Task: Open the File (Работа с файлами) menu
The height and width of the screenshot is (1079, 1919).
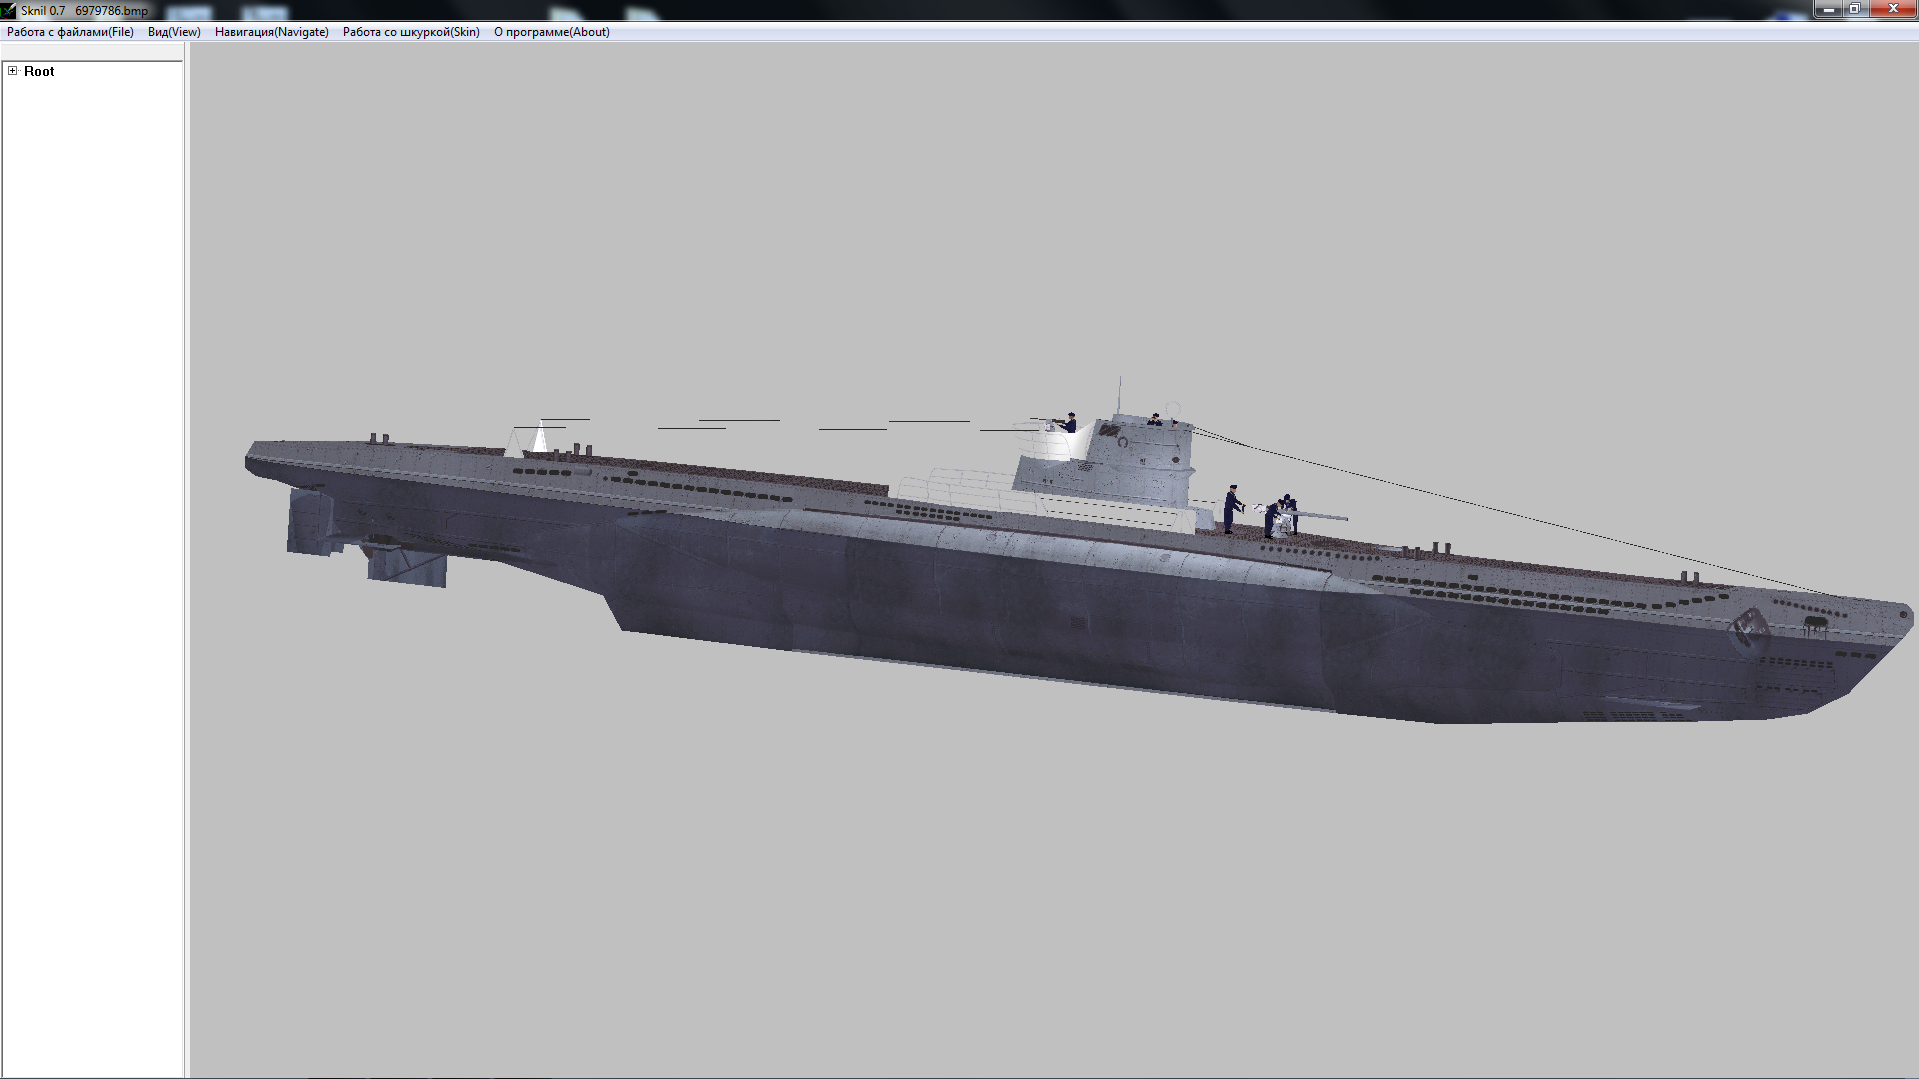Action: point(70,32)
